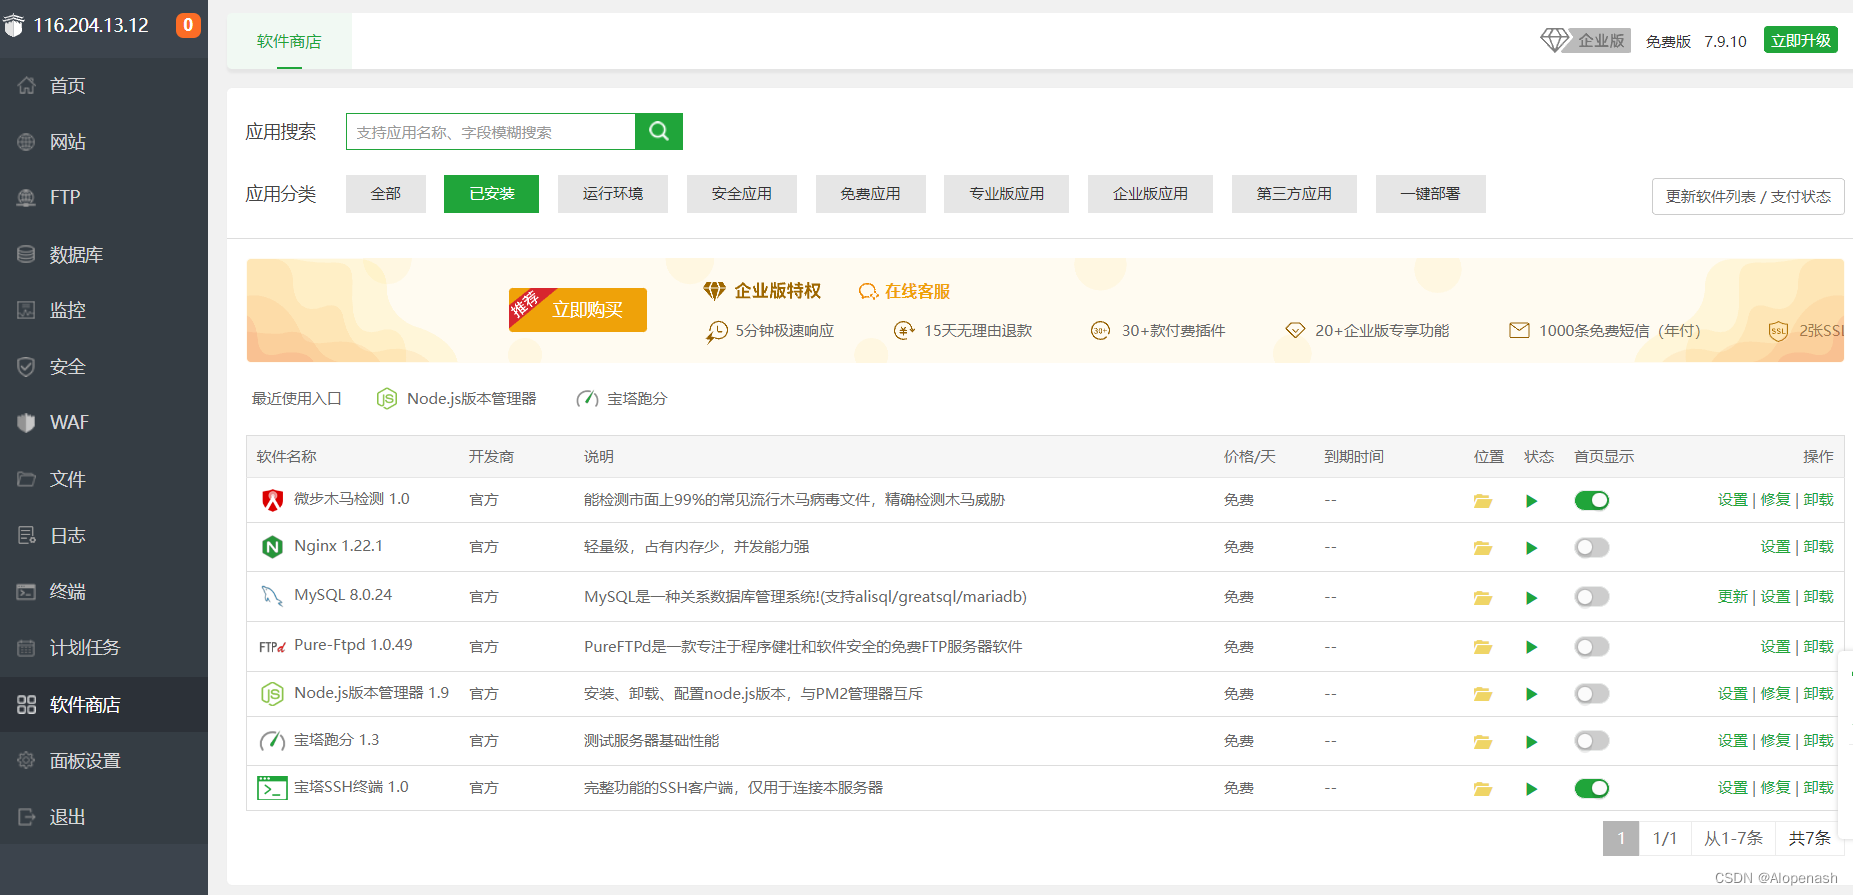Go to 网站 in sidebar
This screenshot has height=895, width=1853.
[x=104, y=142]
